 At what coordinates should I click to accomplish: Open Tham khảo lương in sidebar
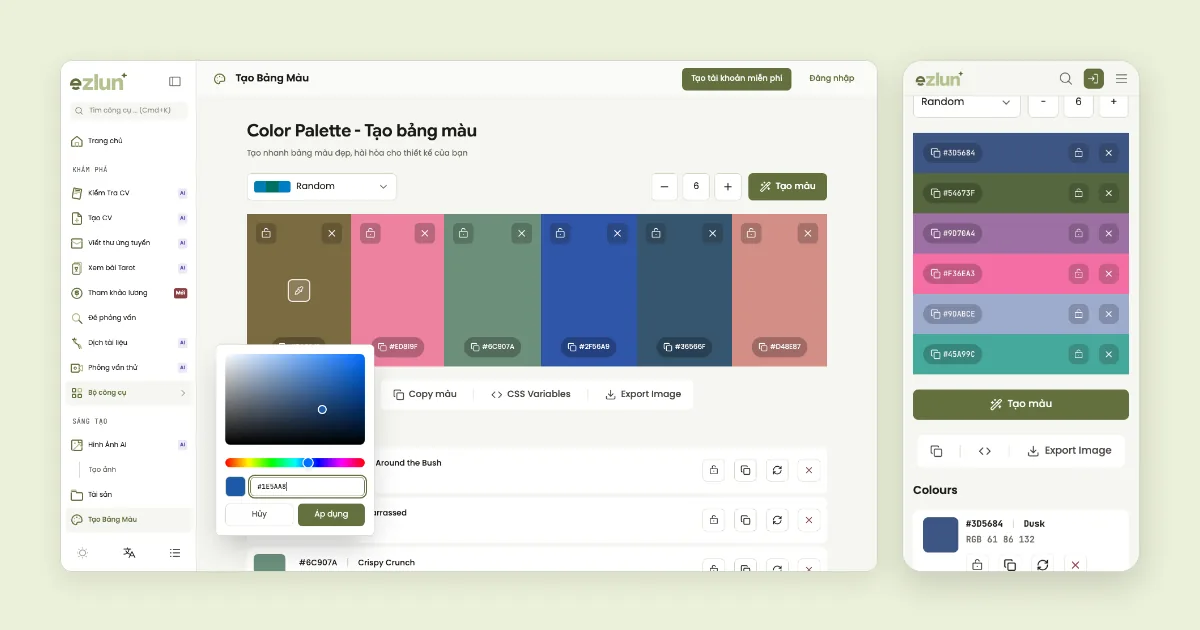127,293
